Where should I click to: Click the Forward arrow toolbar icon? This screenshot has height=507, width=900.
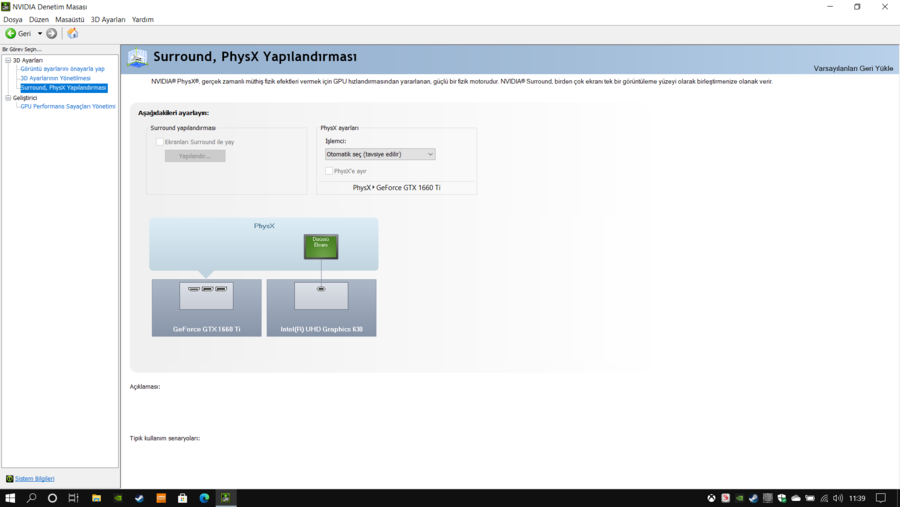pyautogui.click(x=52, y=33)
